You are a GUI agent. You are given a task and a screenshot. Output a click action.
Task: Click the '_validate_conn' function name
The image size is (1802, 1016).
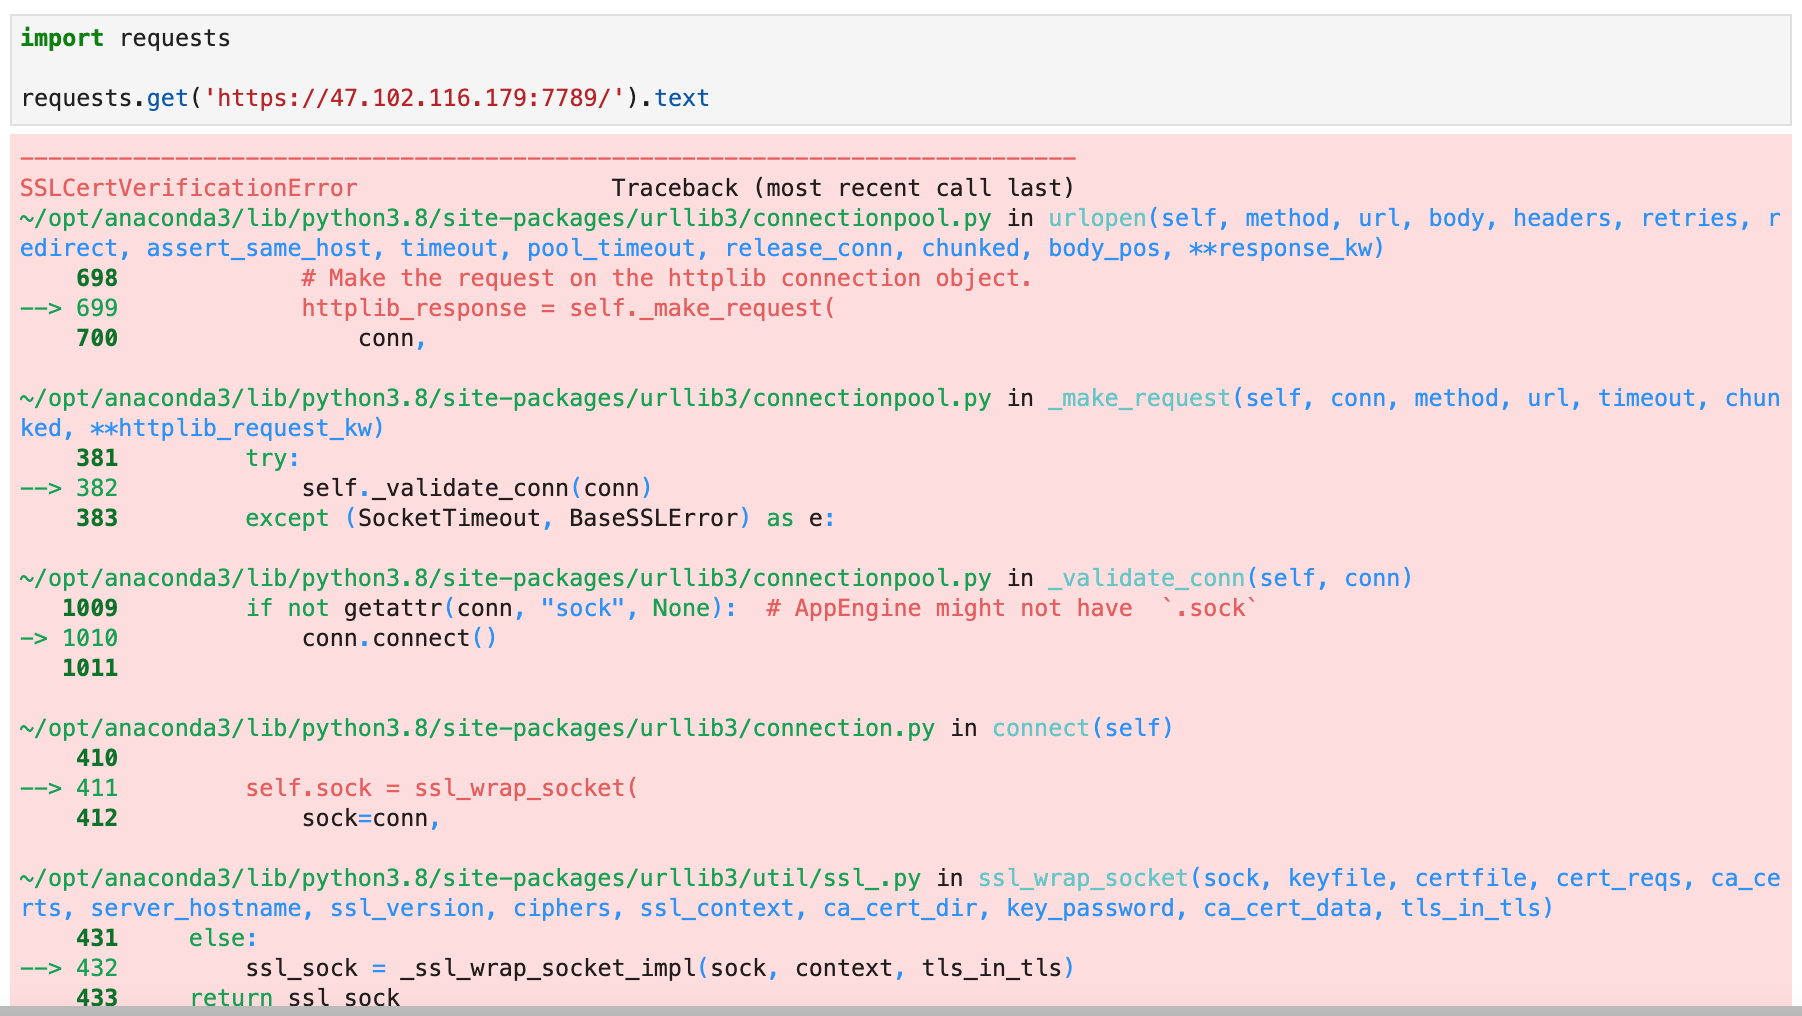pyautogui.click(x=1146, y=578)
